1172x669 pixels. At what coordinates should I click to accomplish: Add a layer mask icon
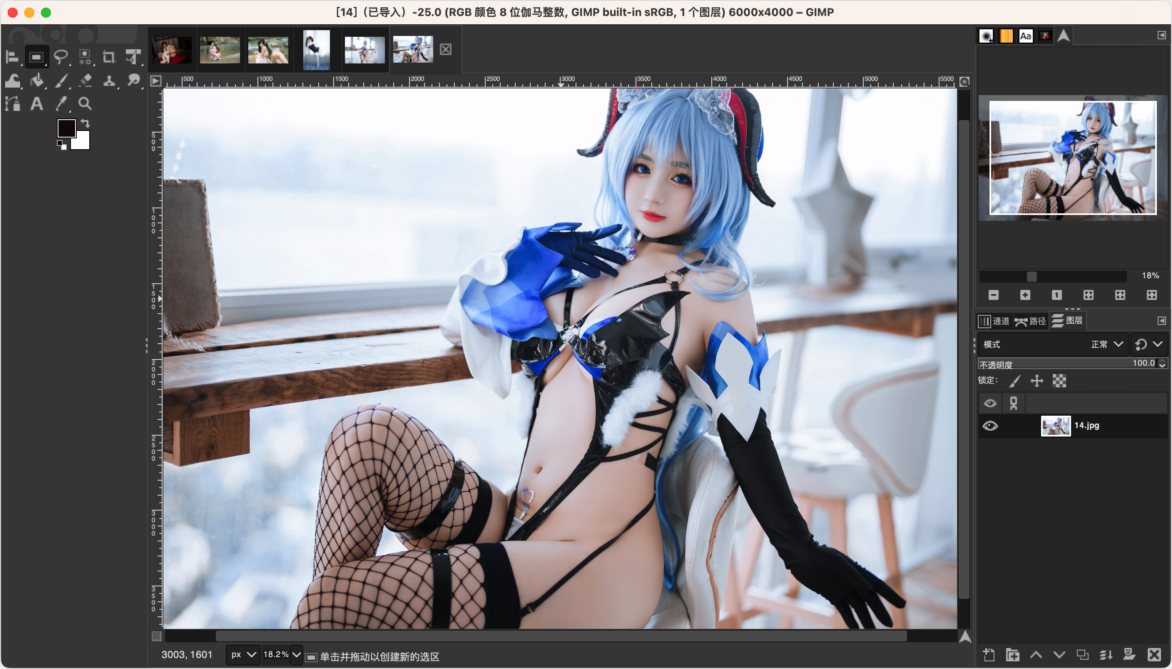pos(1129,655)
